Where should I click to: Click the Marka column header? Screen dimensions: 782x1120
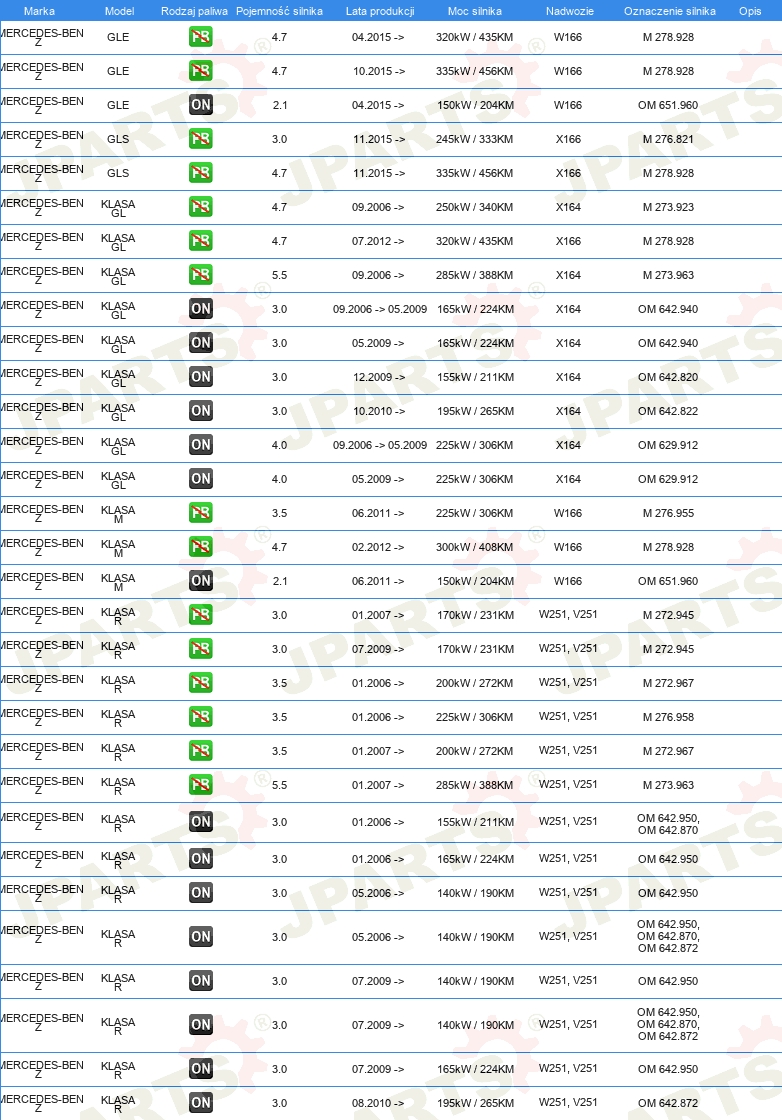point(39,11)
